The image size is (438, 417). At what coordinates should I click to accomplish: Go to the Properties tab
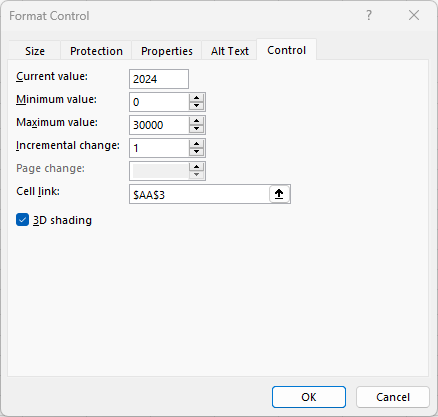167,51
